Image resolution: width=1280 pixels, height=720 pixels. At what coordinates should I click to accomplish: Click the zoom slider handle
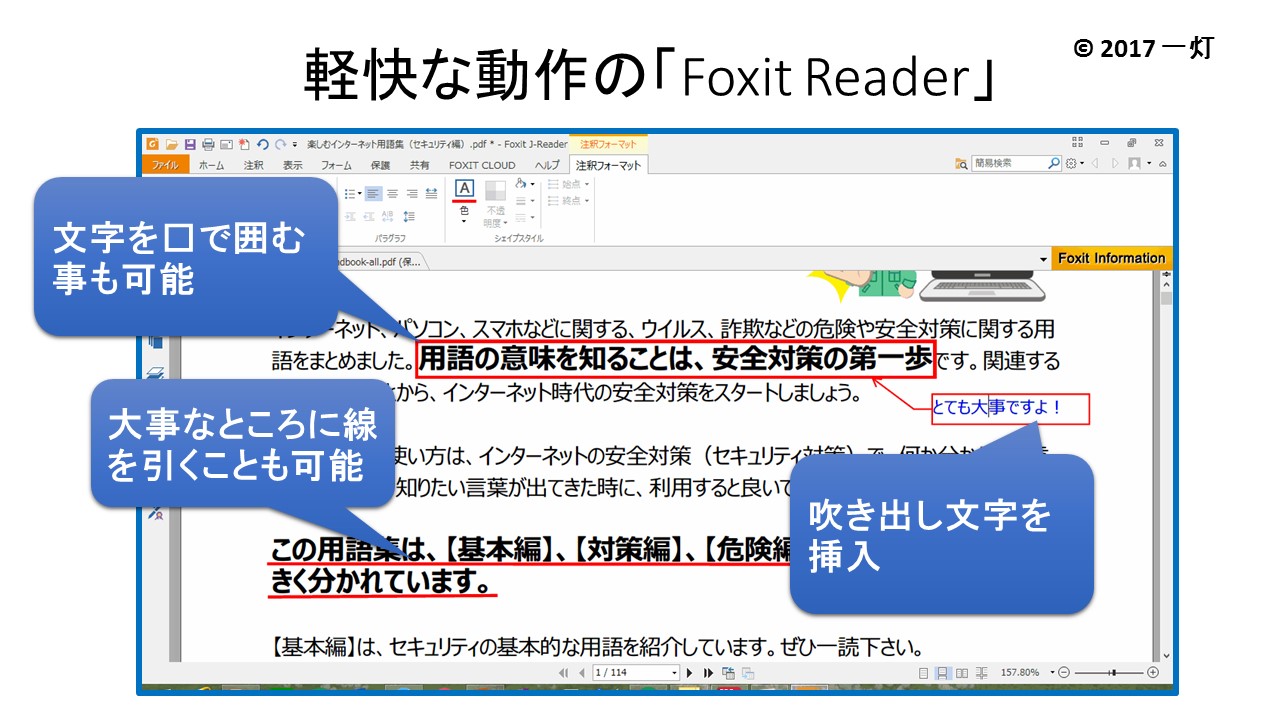click(1112, 673)
